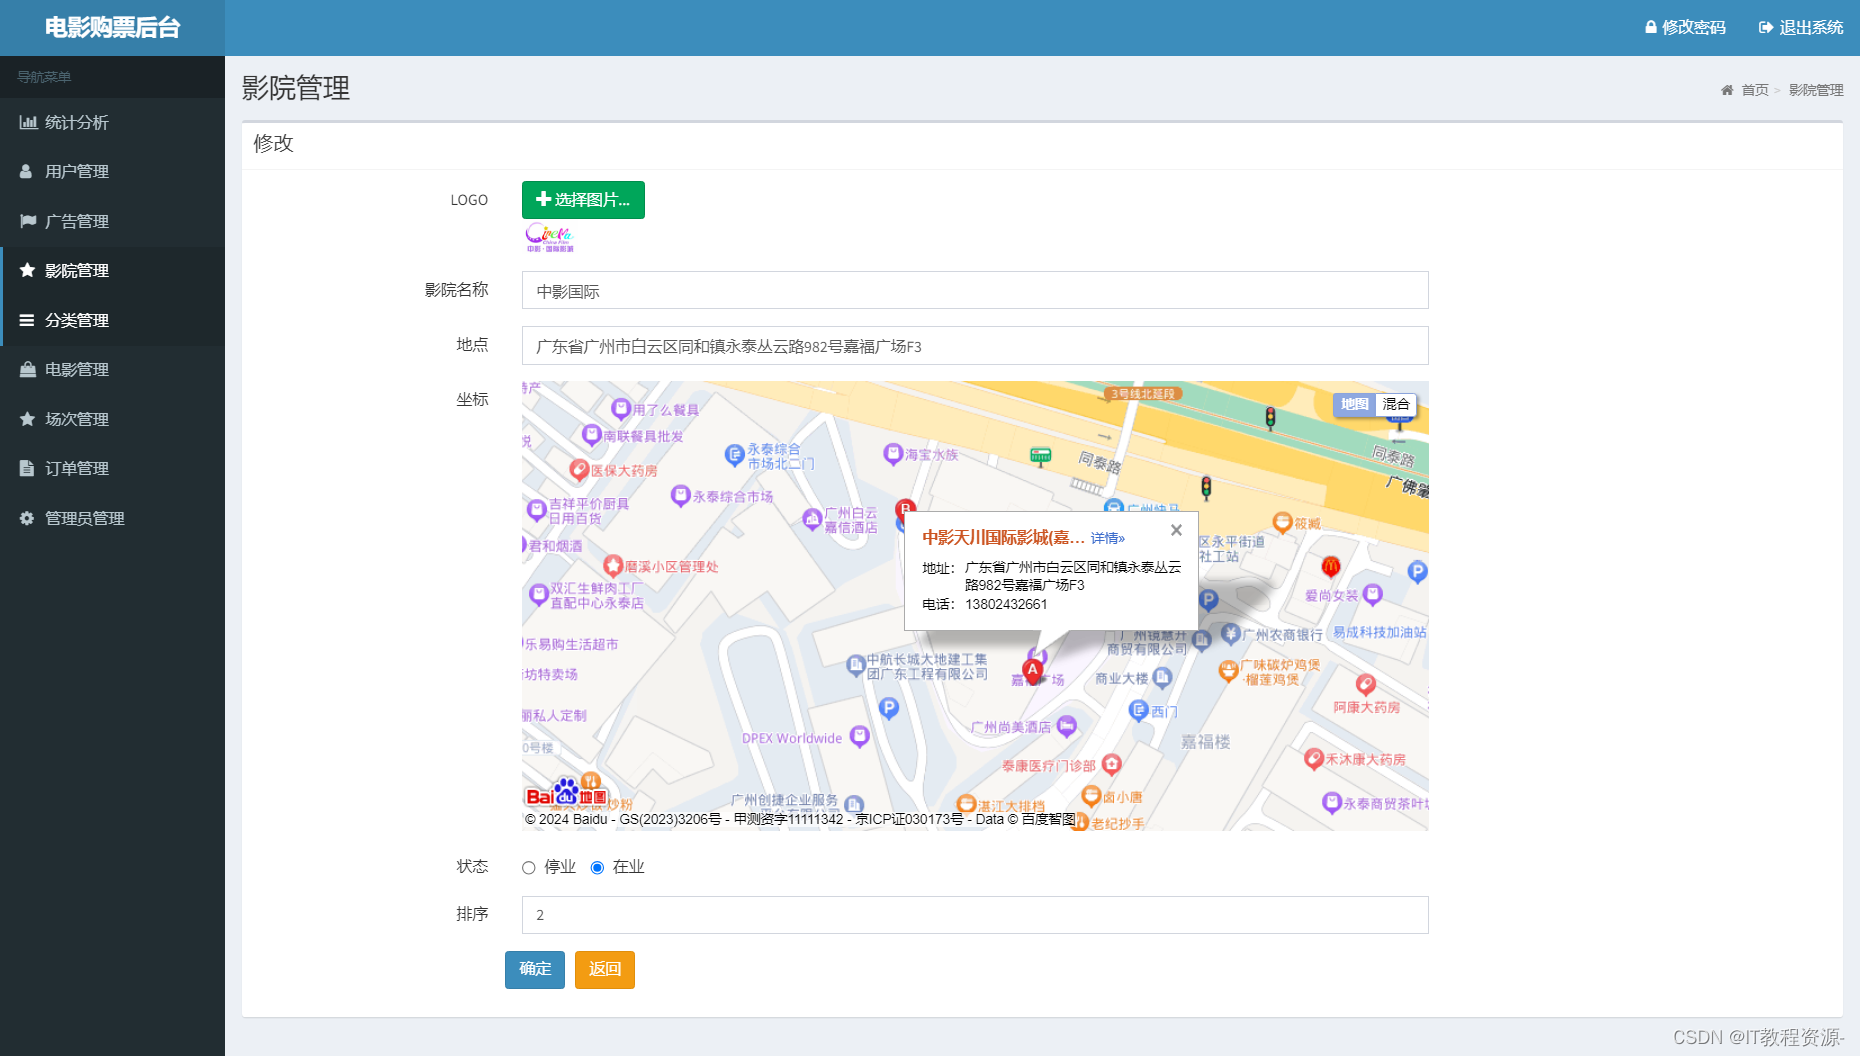Click the 地点 address input field
1860x1056 pixels.
coord(975,346)
